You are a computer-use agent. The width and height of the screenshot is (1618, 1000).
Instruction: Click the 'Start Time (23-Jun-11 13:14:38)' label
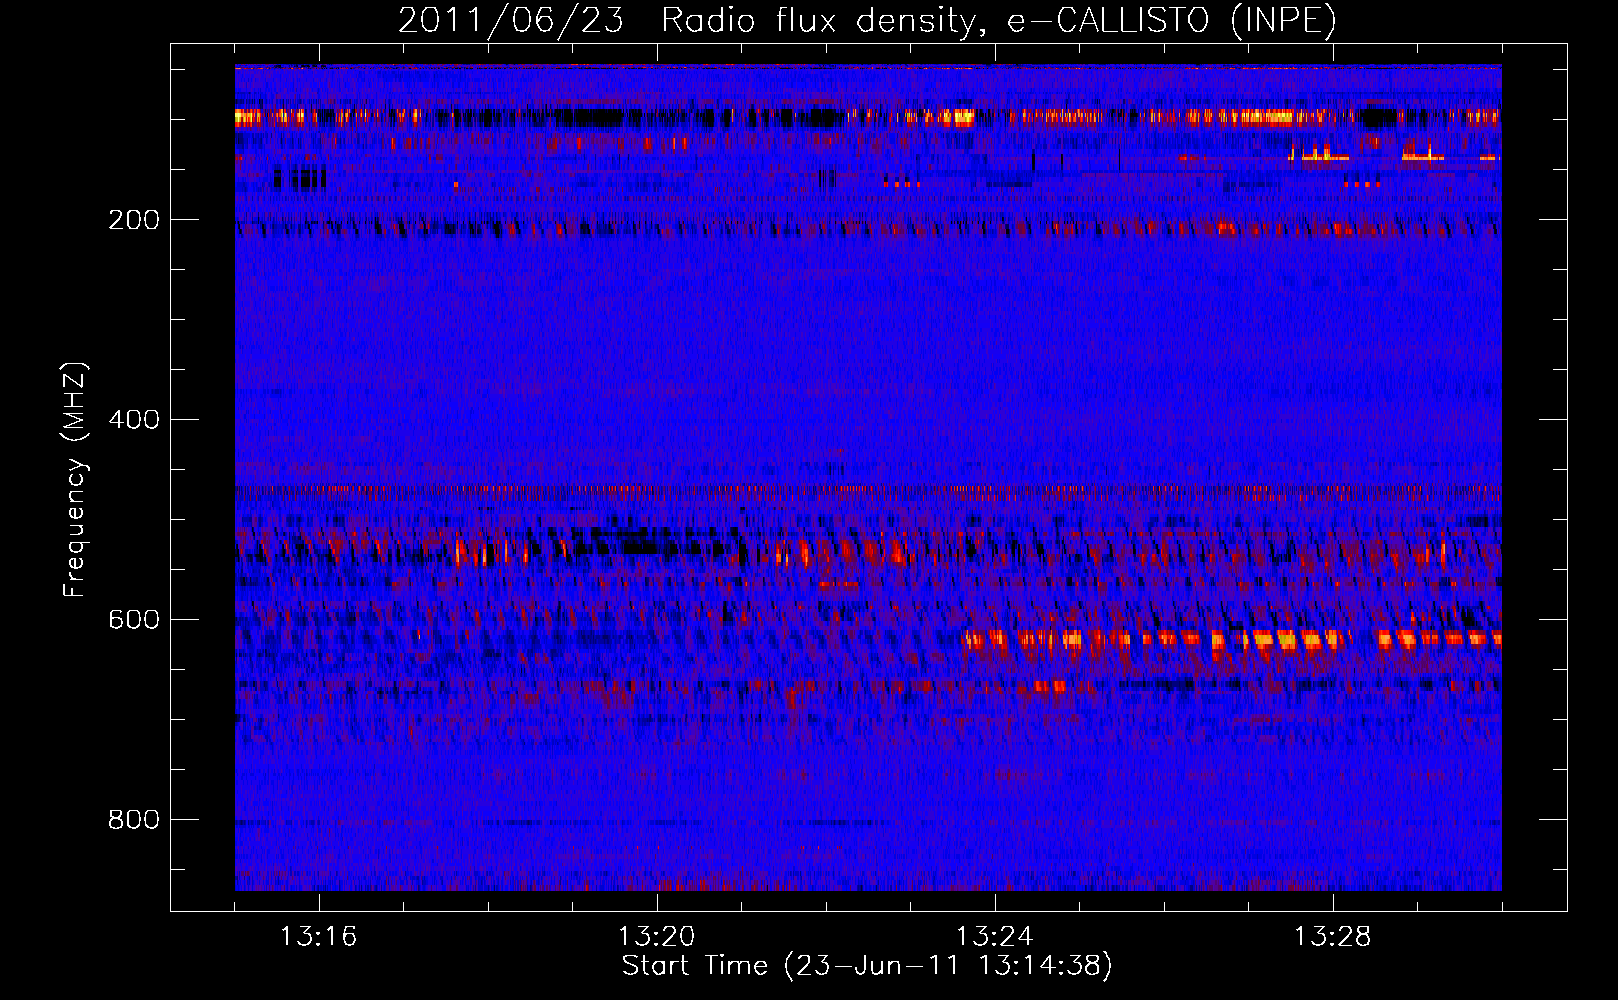click(867, 965)
